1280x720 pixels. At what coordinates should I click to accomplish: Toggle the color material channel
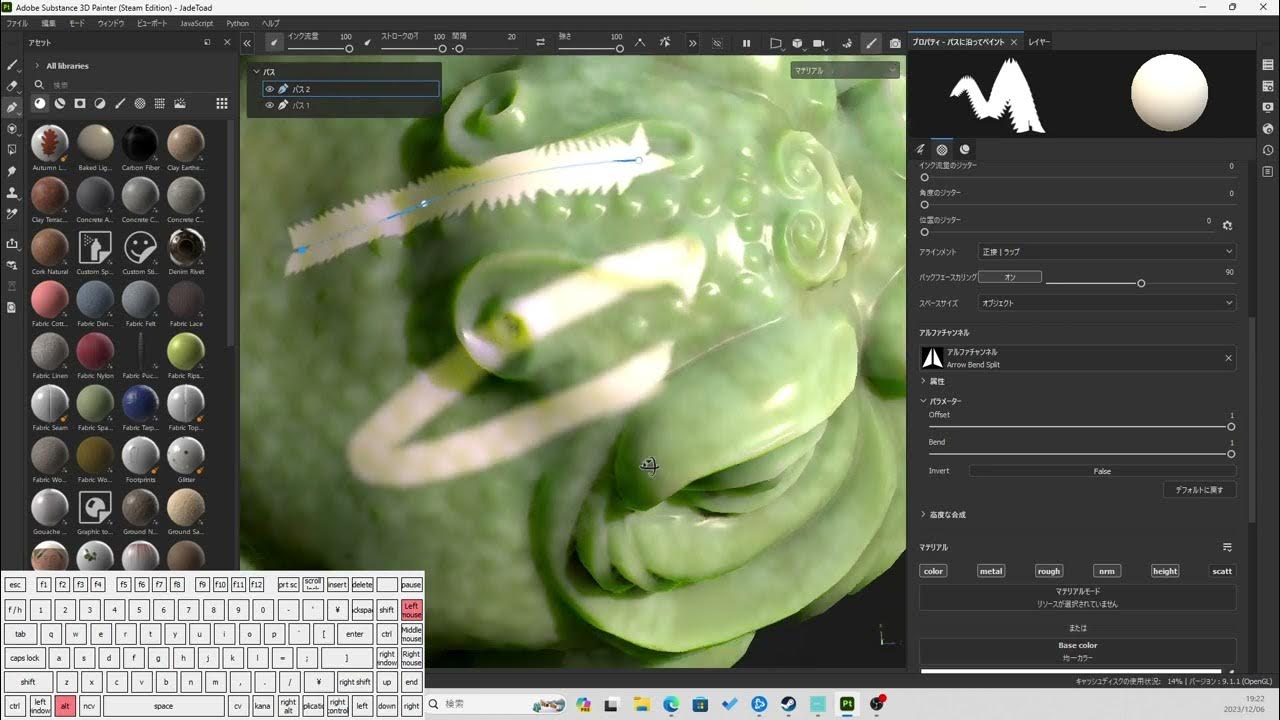[933, 571]
